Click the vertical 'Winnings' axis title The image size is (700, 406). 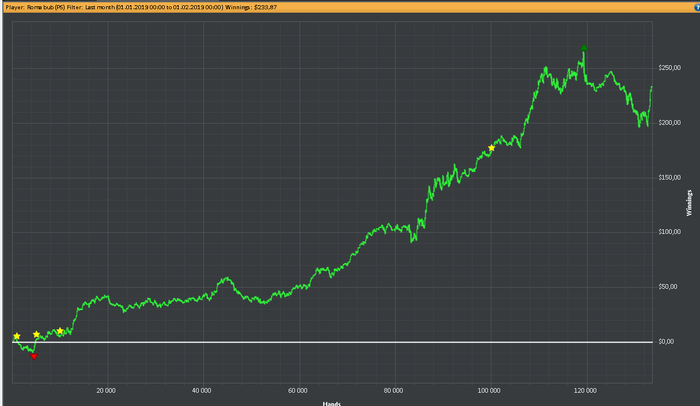[689, 203]
